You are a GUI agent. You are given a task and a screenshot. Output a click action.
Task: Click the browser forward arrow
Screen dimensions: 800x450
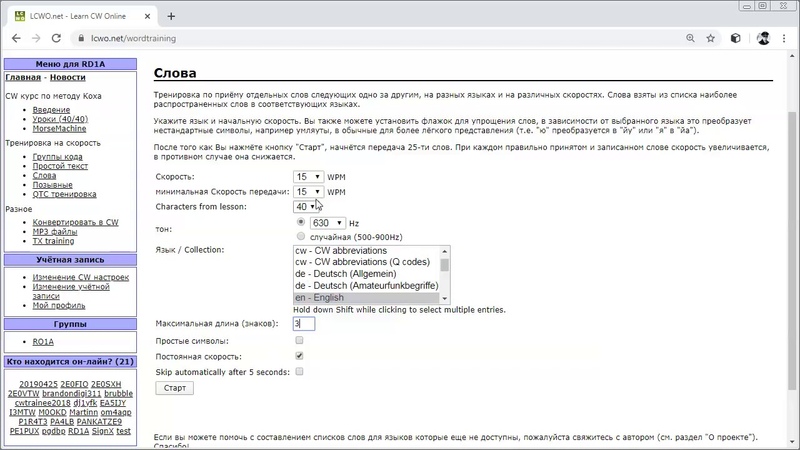[36, 38]
